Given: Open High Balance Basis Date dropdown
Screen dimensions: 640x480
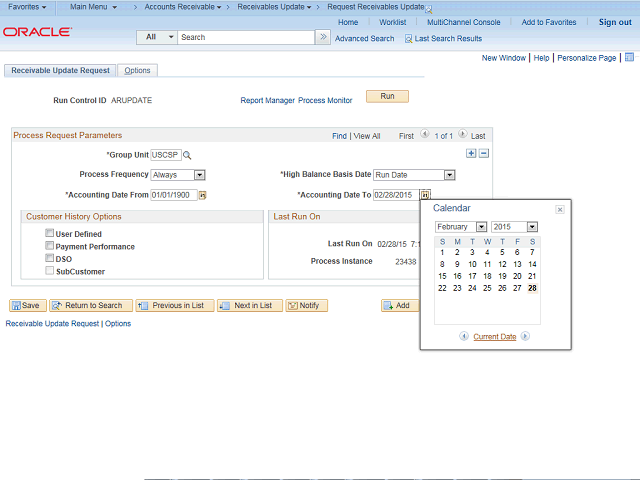Looking at the screenshot, I should pos(449,175).
